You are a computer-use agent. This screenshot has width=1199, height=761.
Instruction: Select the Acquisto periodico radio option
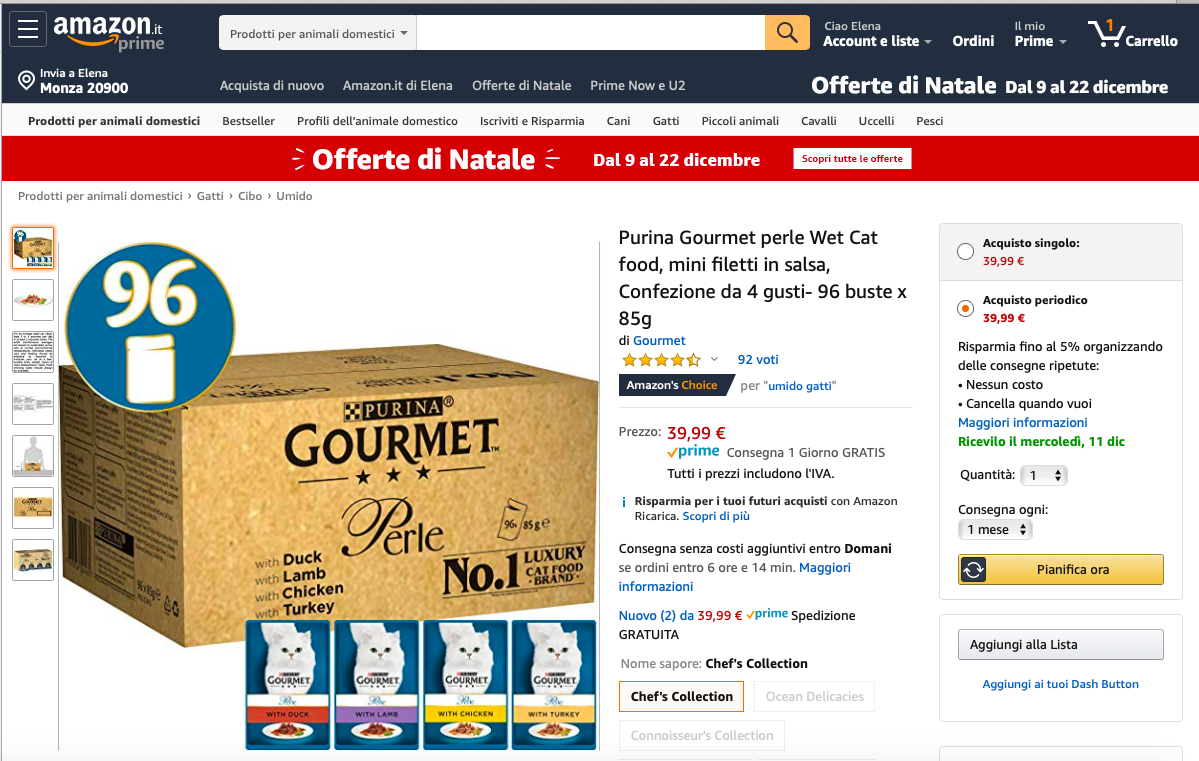point(965,309)
